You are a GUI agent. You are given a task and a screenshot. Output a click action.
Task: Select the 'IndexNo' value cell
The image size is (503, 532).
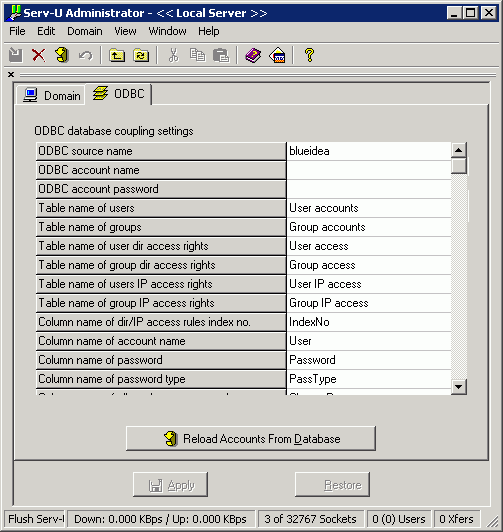point(369,322)
